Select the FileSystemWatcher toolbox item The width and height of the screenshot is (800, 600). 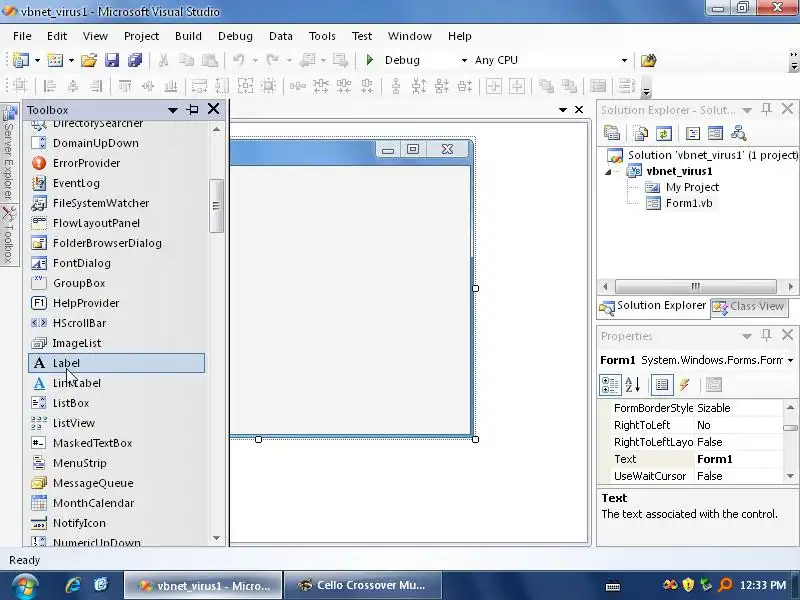point(116,203)
